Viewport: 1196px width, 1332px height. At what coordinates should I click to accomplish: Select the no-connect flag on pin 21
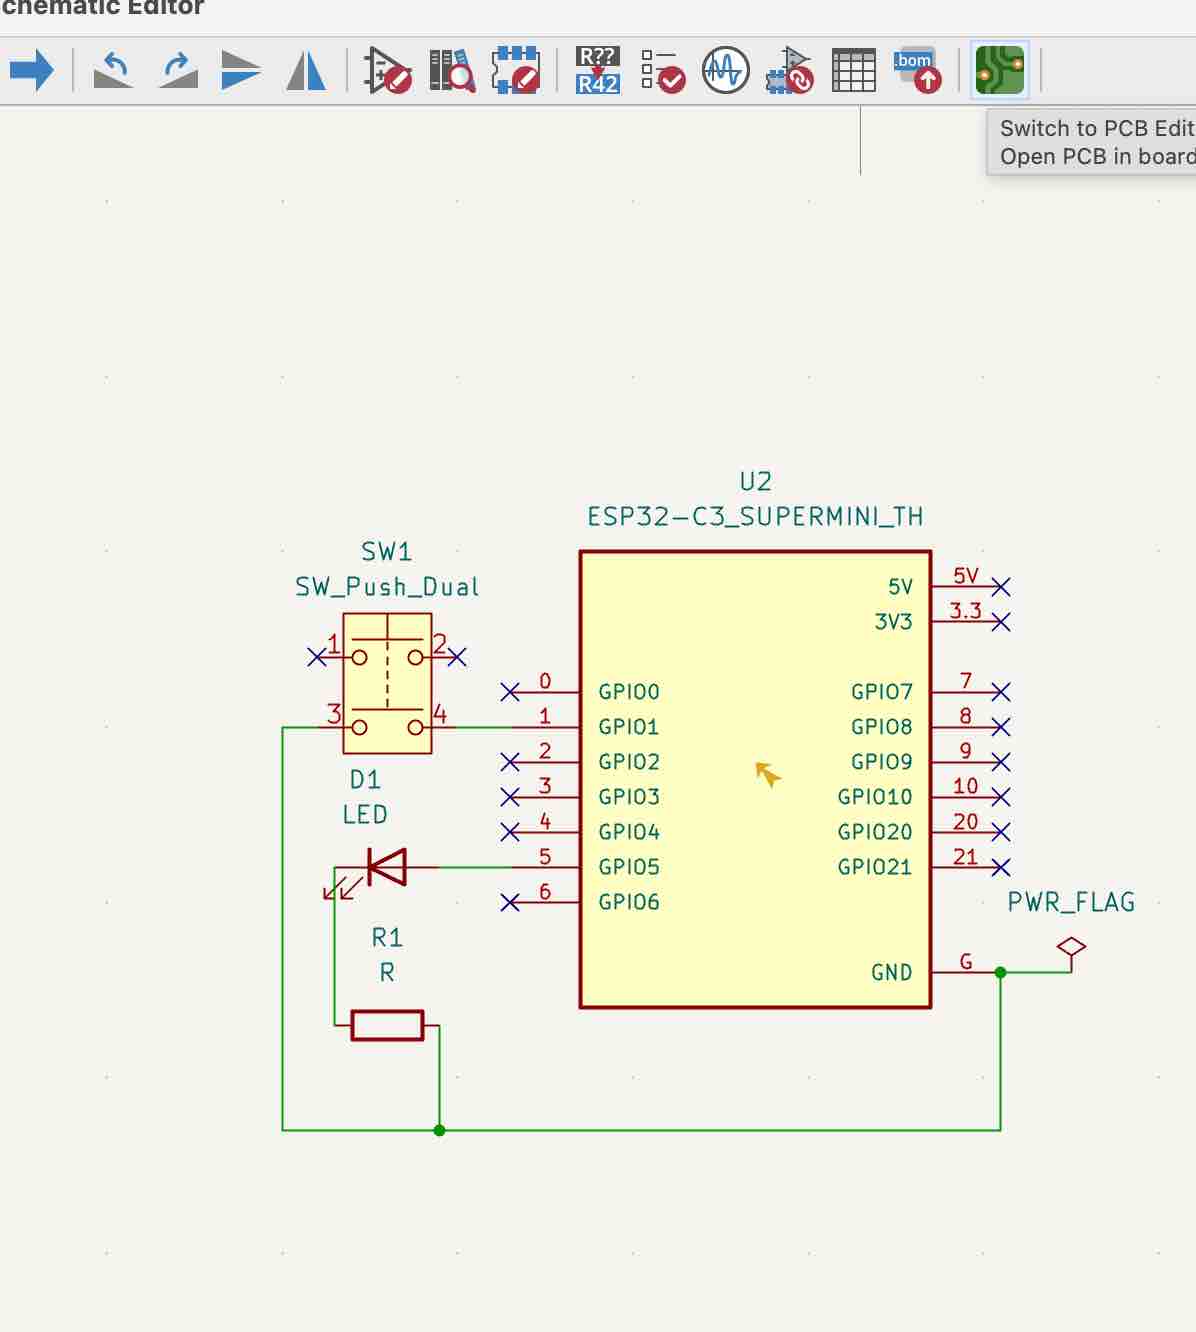(x=1001, y=867)
